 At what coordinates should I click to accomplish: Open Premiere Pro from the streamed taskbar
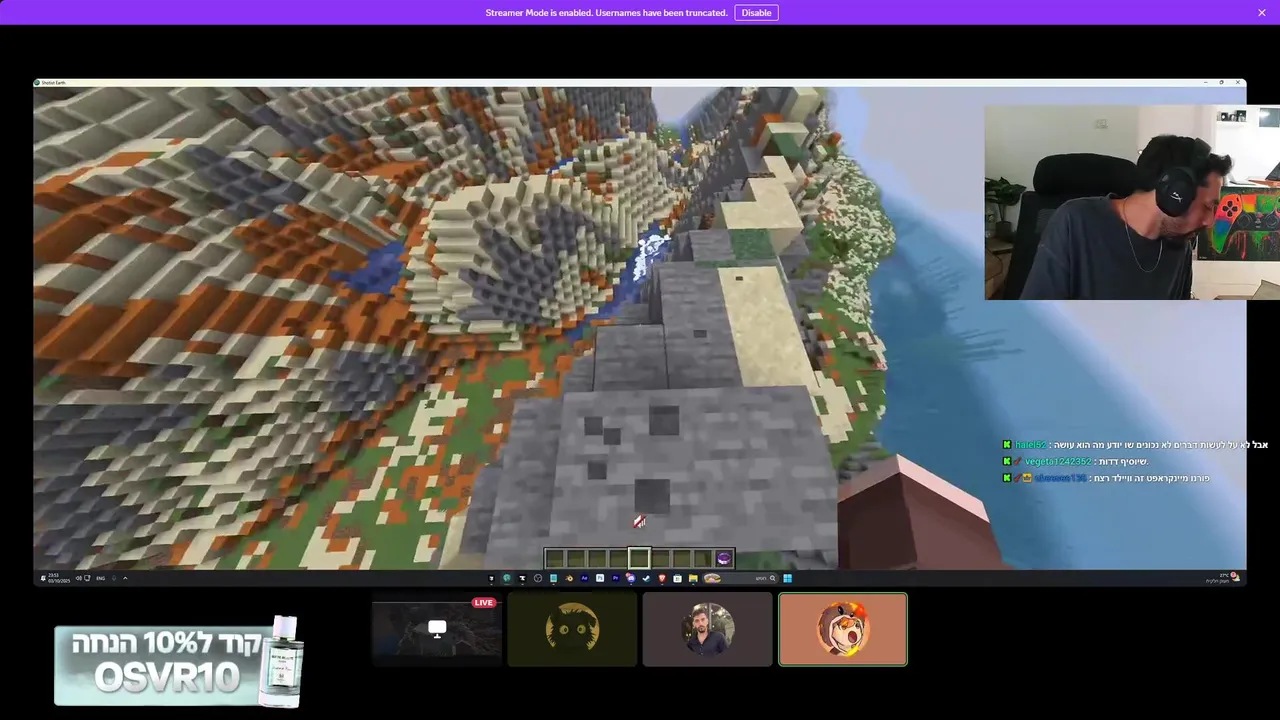(615, 578)
